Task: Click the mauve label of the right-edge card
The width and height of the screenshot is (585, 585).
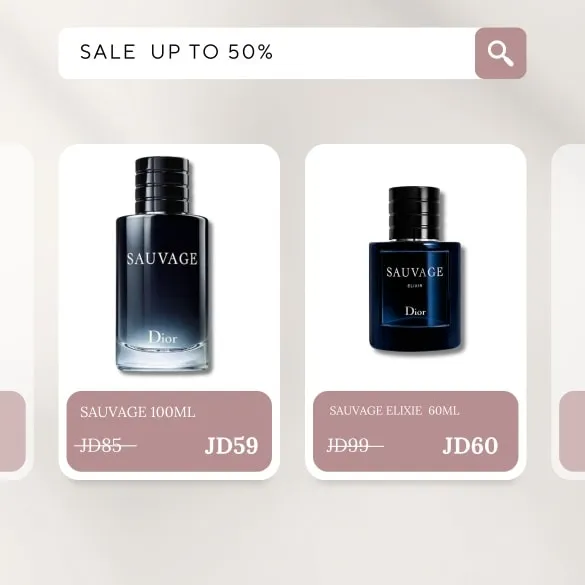Action: click(572, 431)
